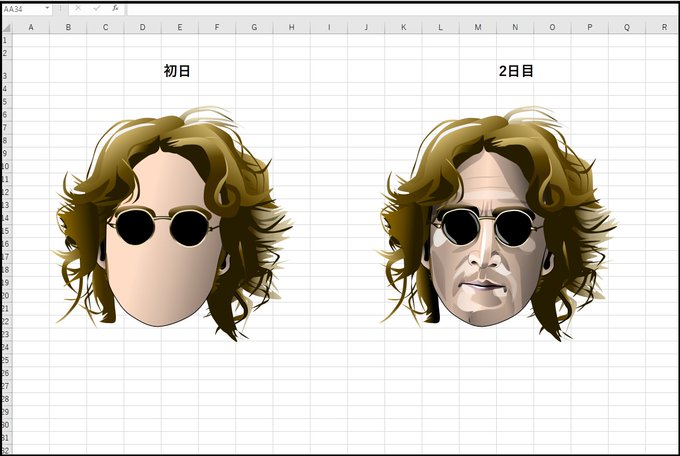The image size is (680, 456).
Task: Select column O header
Action: (552, 27)
